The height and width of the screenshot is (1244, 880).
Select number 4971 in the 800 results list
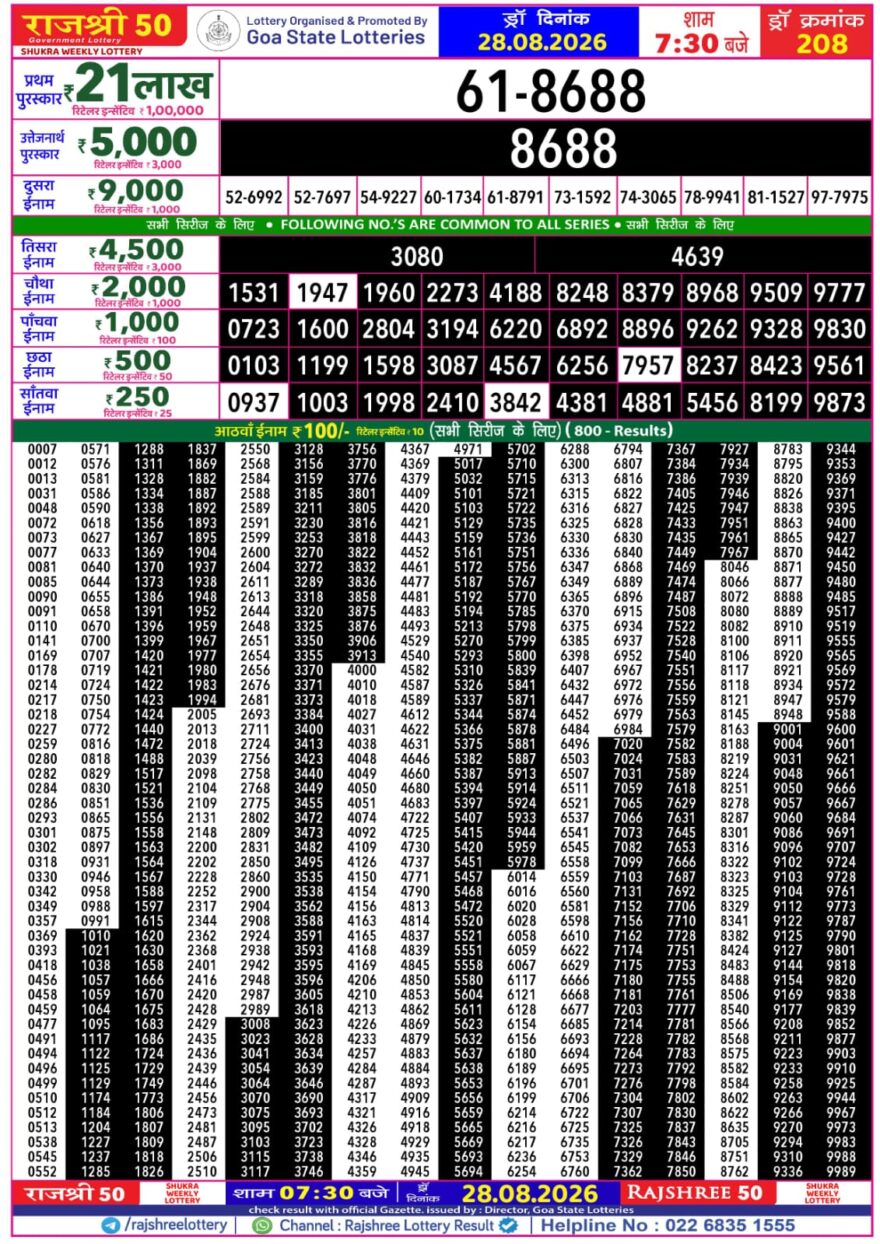pos(468,450)
